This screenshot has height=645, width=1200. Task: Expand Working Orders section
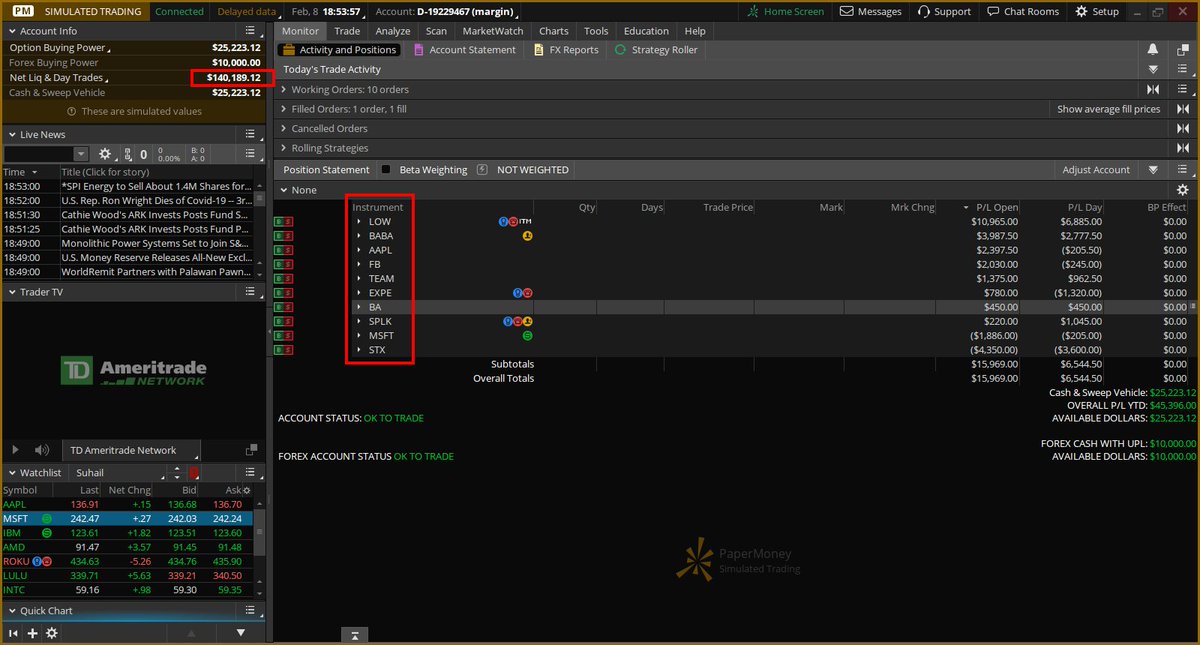pos(284,90)
